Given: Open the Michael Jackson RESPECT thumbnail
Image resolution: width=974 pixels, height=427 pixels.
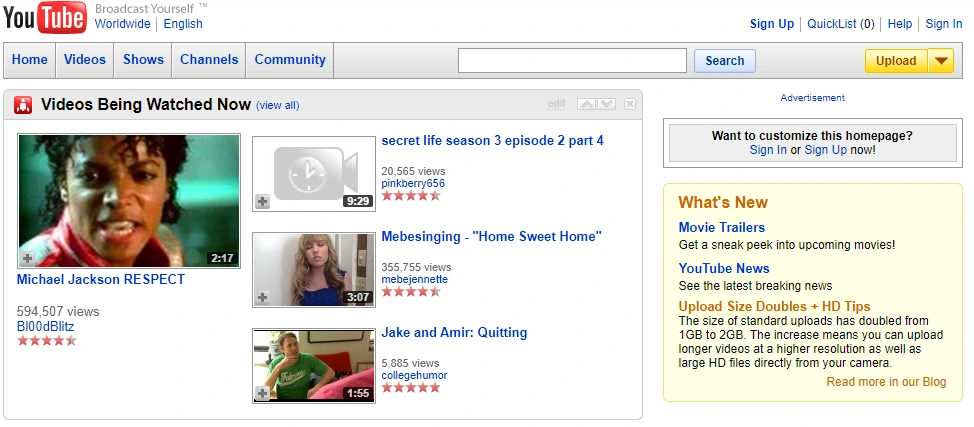Looking at the screenshot, I should [129, 201].
